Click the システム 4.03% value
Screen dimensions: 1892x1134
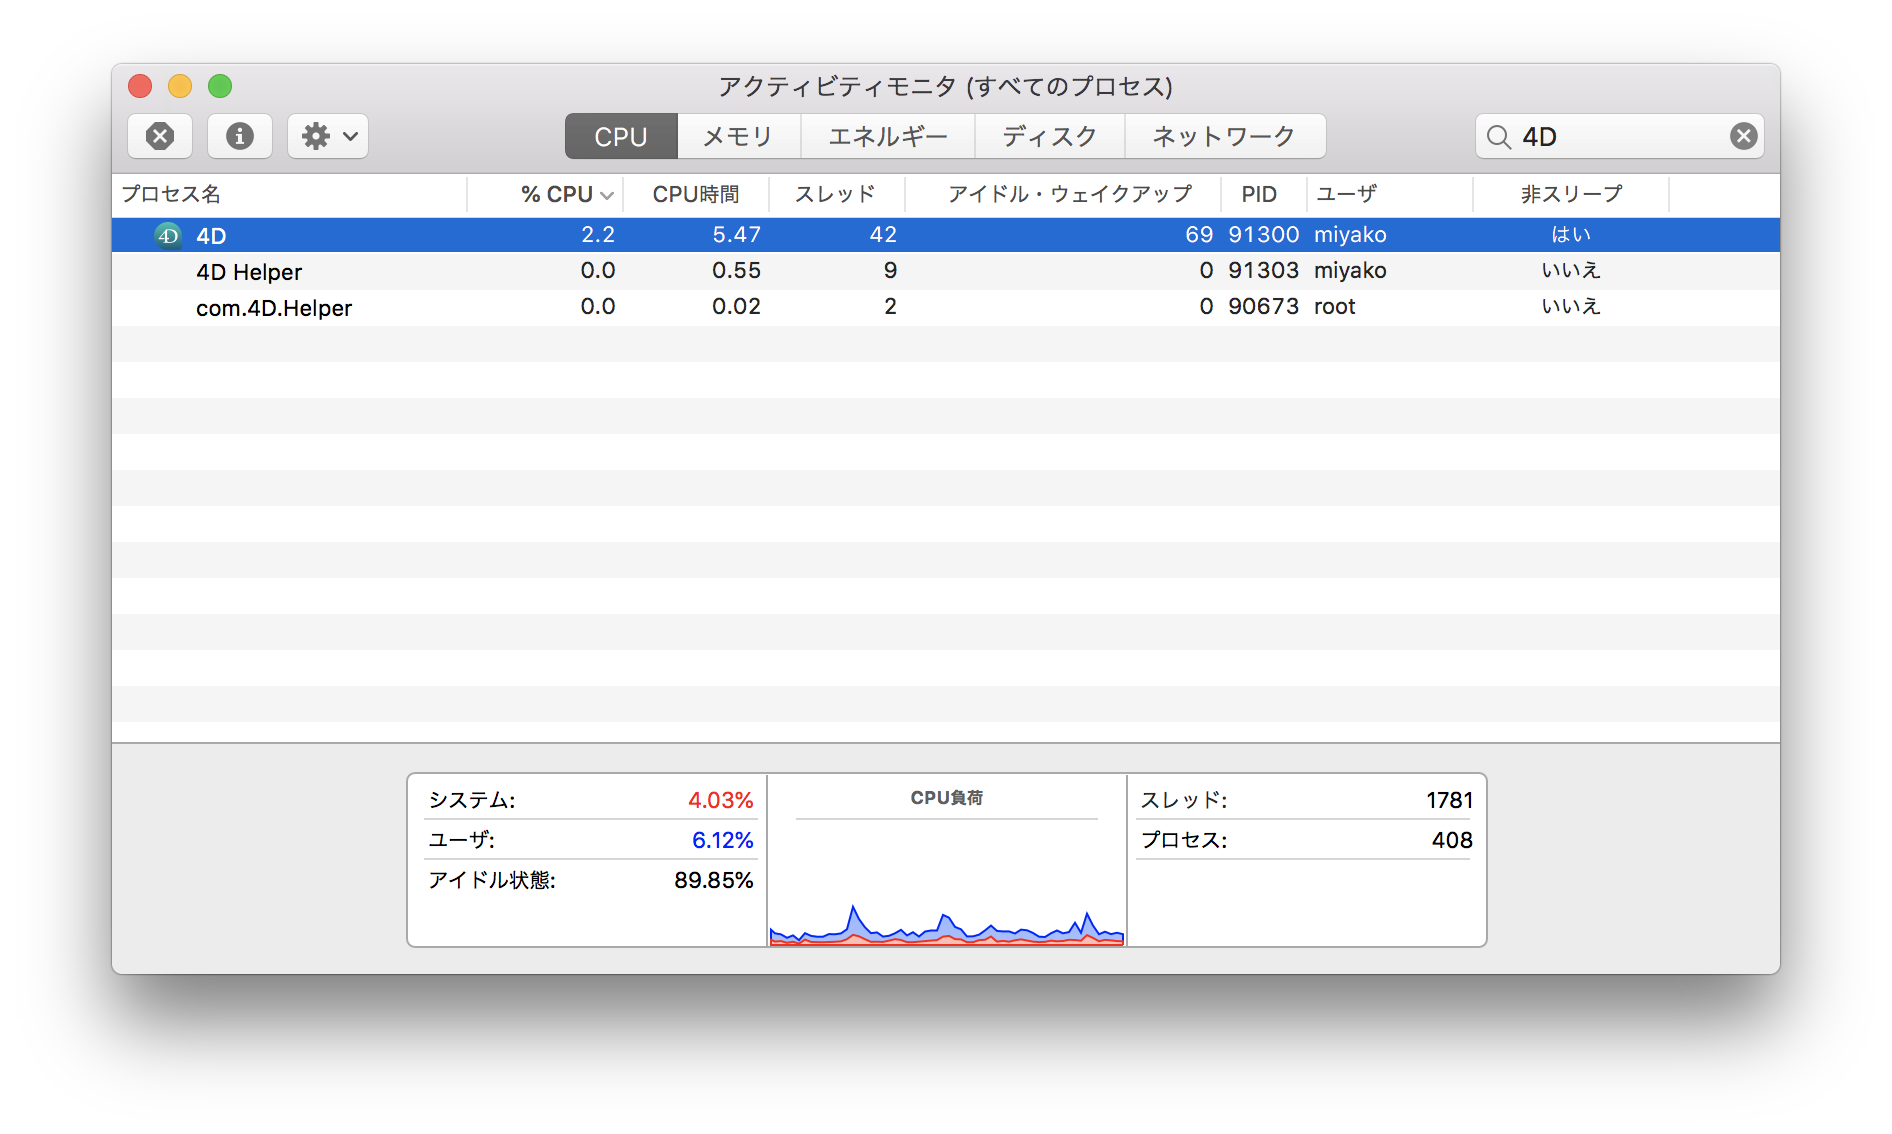click(720, 800)
